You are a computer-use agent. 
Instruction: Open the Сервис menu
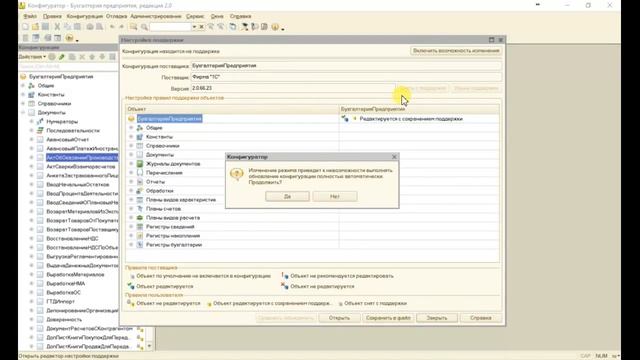[x=195, y=16]
